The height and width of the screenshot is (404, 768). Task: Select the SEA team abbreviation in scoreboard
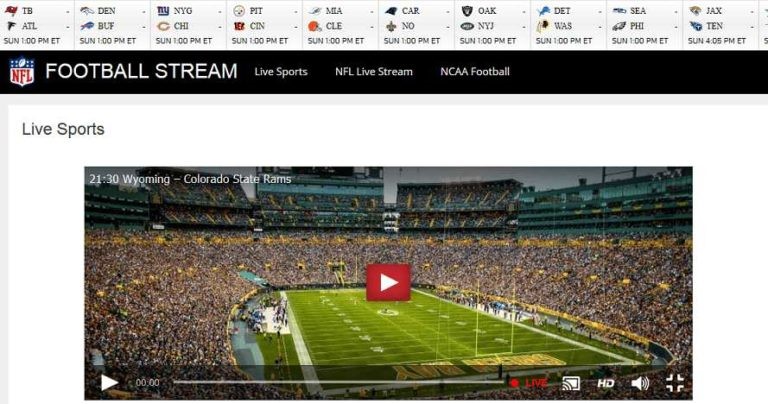(x=638, y=11)
